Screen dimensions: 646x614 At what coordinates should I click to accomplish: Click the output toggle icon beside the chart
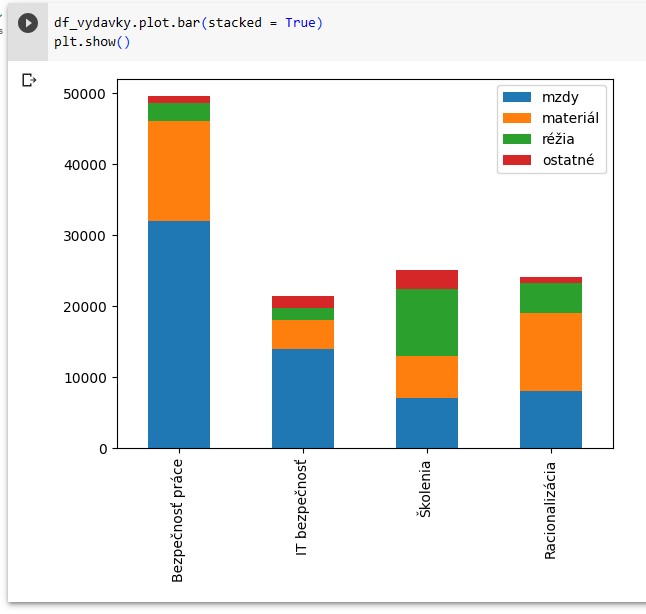[28, 80]
